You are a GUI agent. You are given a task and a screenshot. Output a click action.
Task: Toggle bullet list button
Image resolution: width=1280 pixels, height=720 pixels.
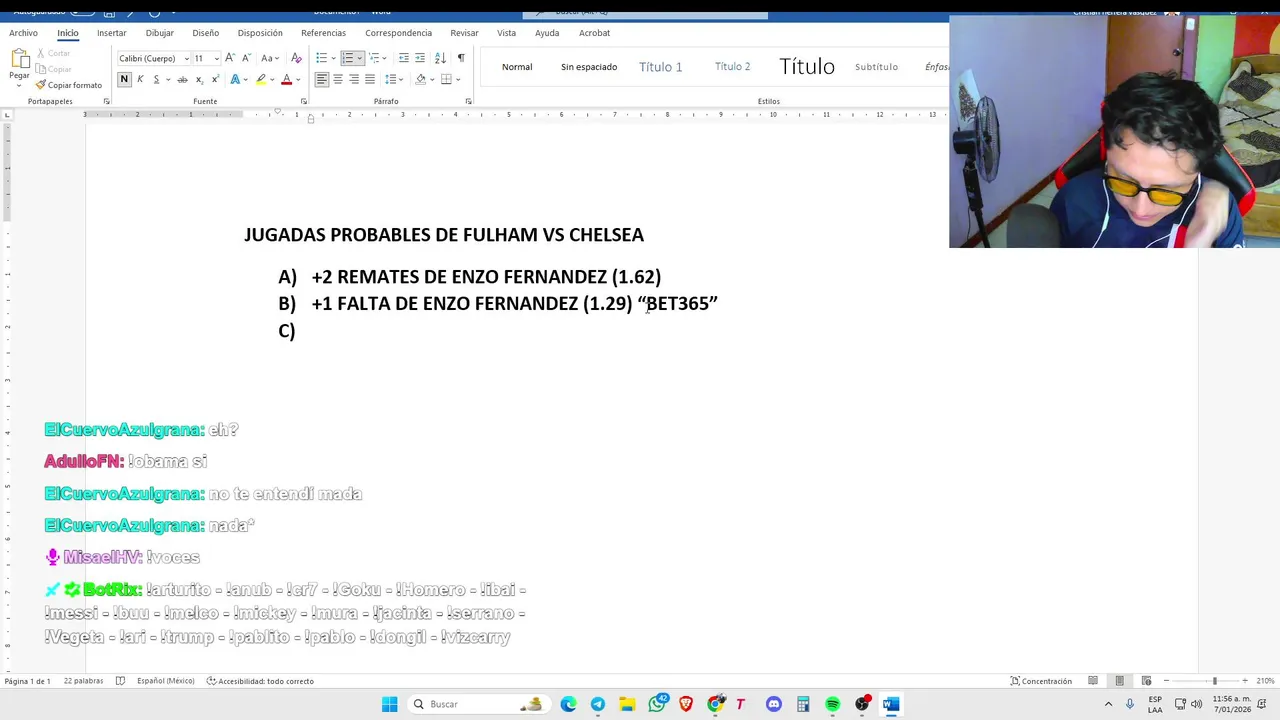click(321, 58)
